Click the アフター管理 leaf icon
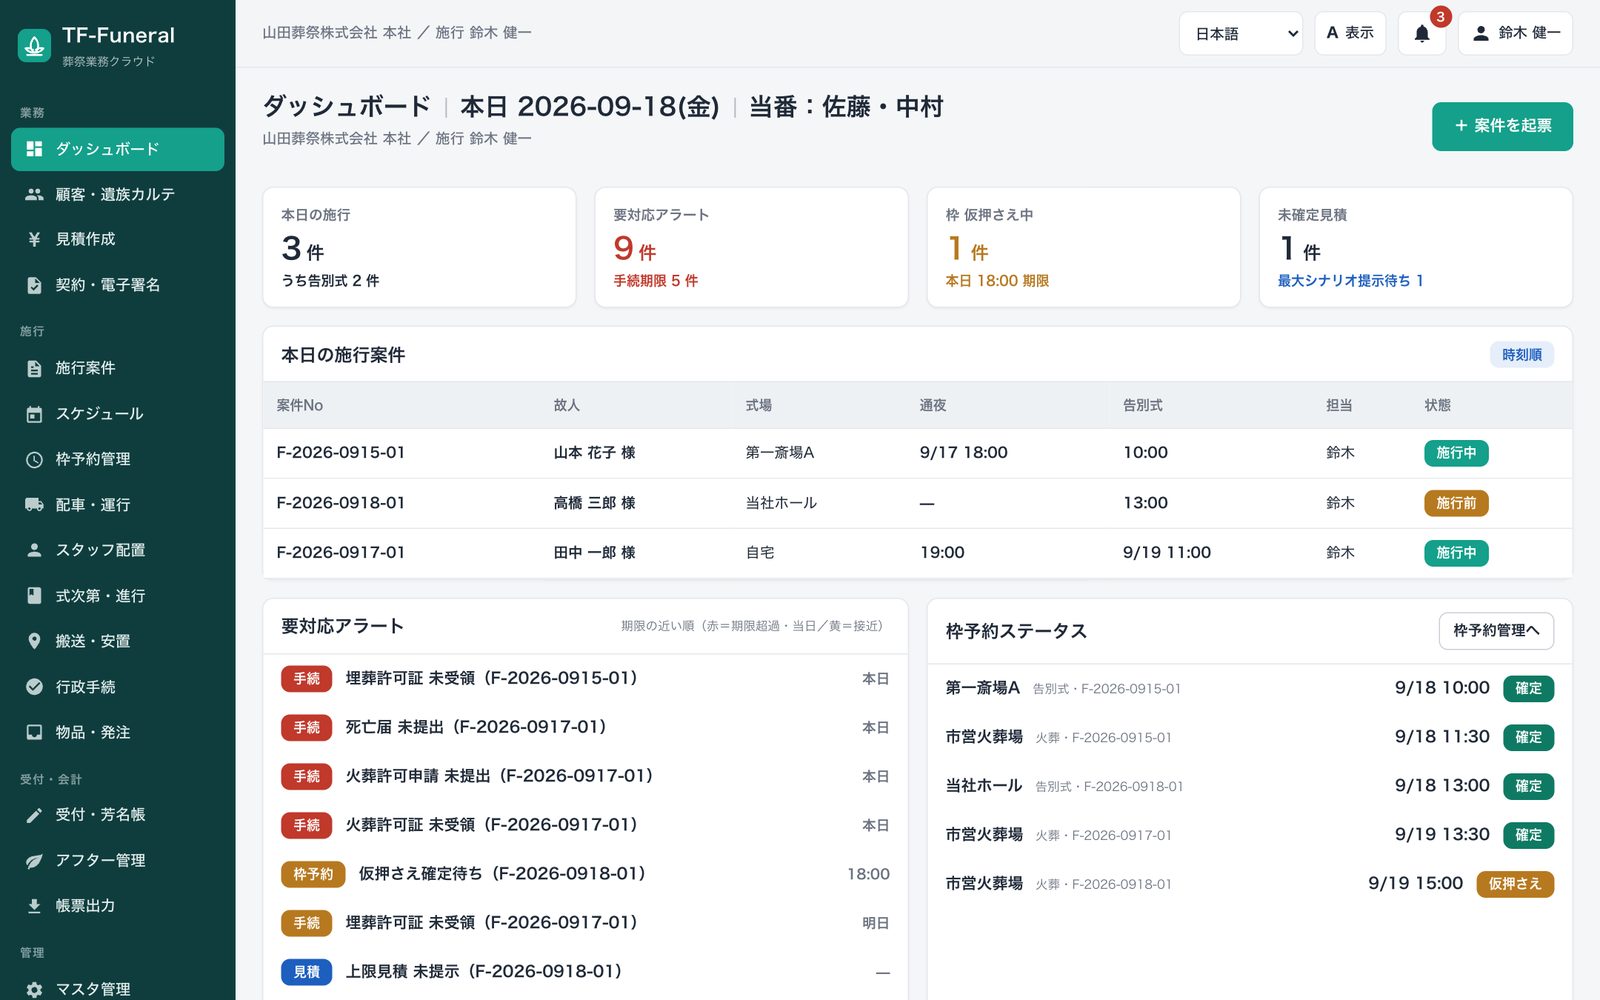1600x1000 pixels. 34,860
